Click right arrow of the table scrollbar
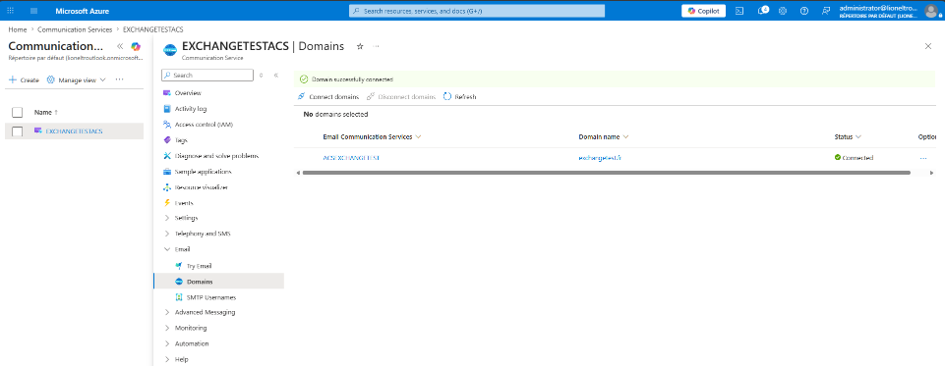Image resolution: width=945 pixels, height=366 pixels. [932, 172]
